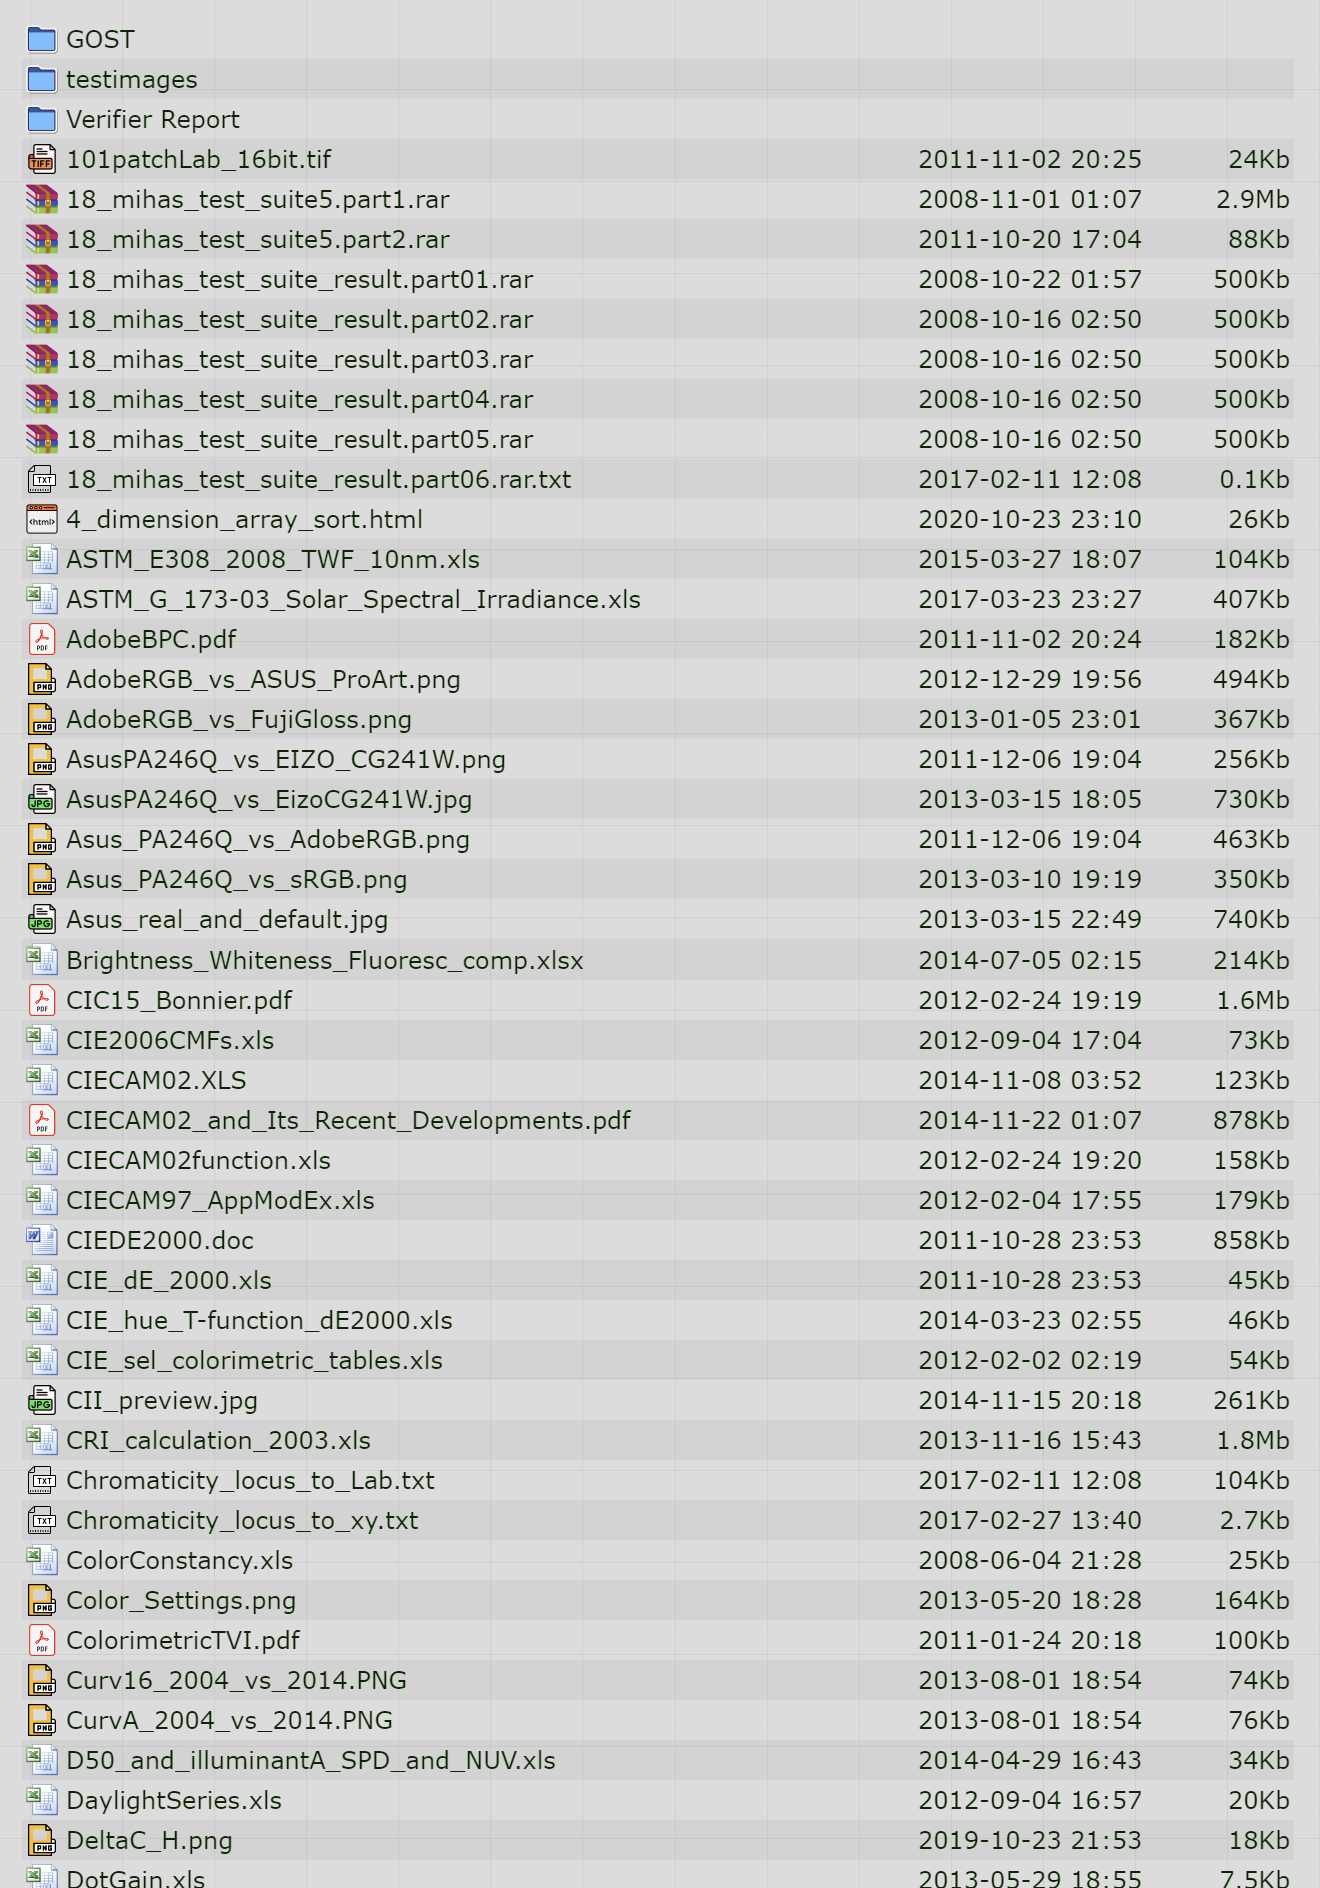Click the HTML icon for 4_dimension_array_sort.html
Screen dimensions: 1320x1888
pyautogui.click(x=42, y=519)
